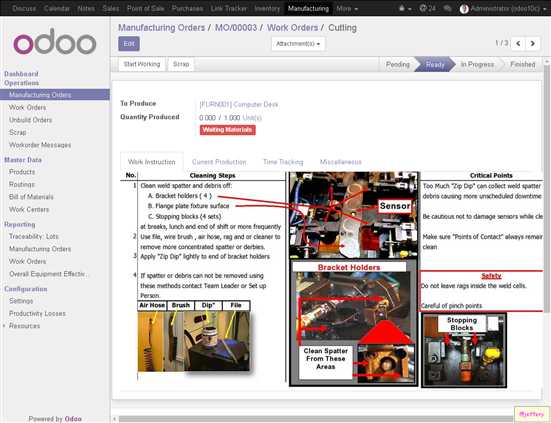Click the Manufacturing Orders breadcrumb
The height and width of the screenshot is (423, 551).
click(x=161, y=28)
